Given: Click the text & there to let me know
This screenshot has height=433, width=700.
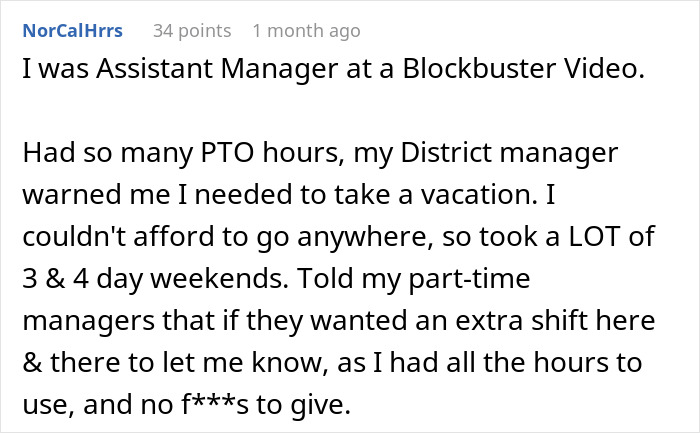Looking at the screenshot, I should tap(172, 362).
